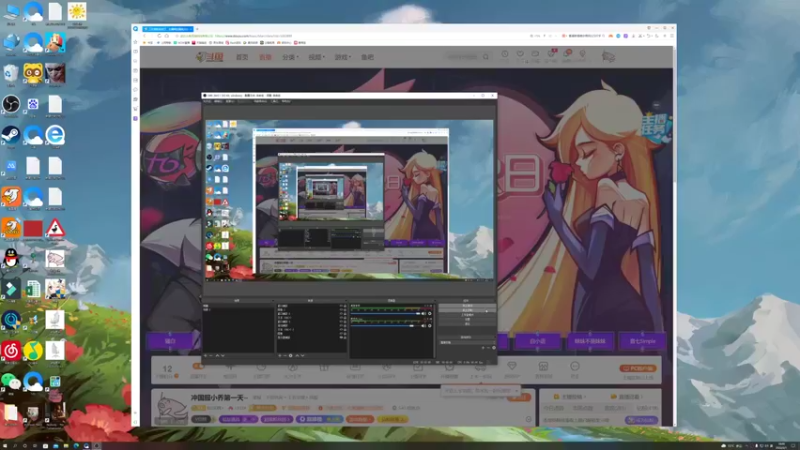Open the blue 'e' browser desktop shortcut
Viewport: 800px width, 450px height.
tap(55, 135)
